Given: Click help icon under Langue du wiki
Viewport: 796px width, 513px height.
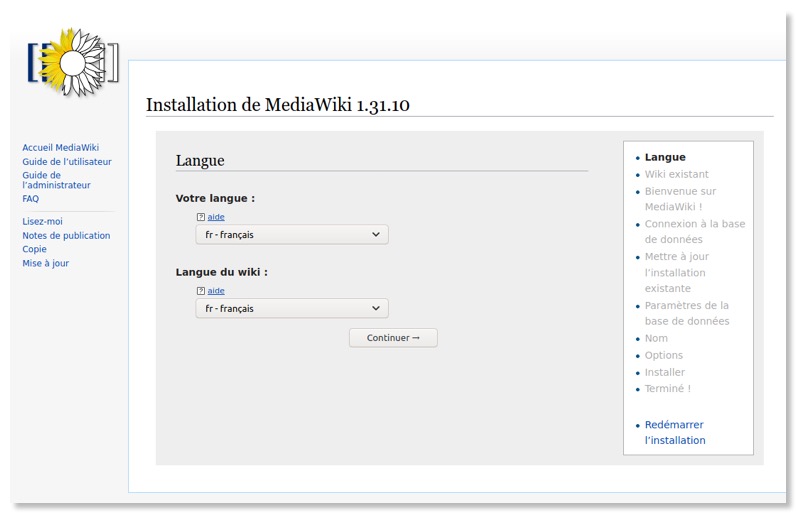Looking at the screenshot, I should tap(201, 291).
